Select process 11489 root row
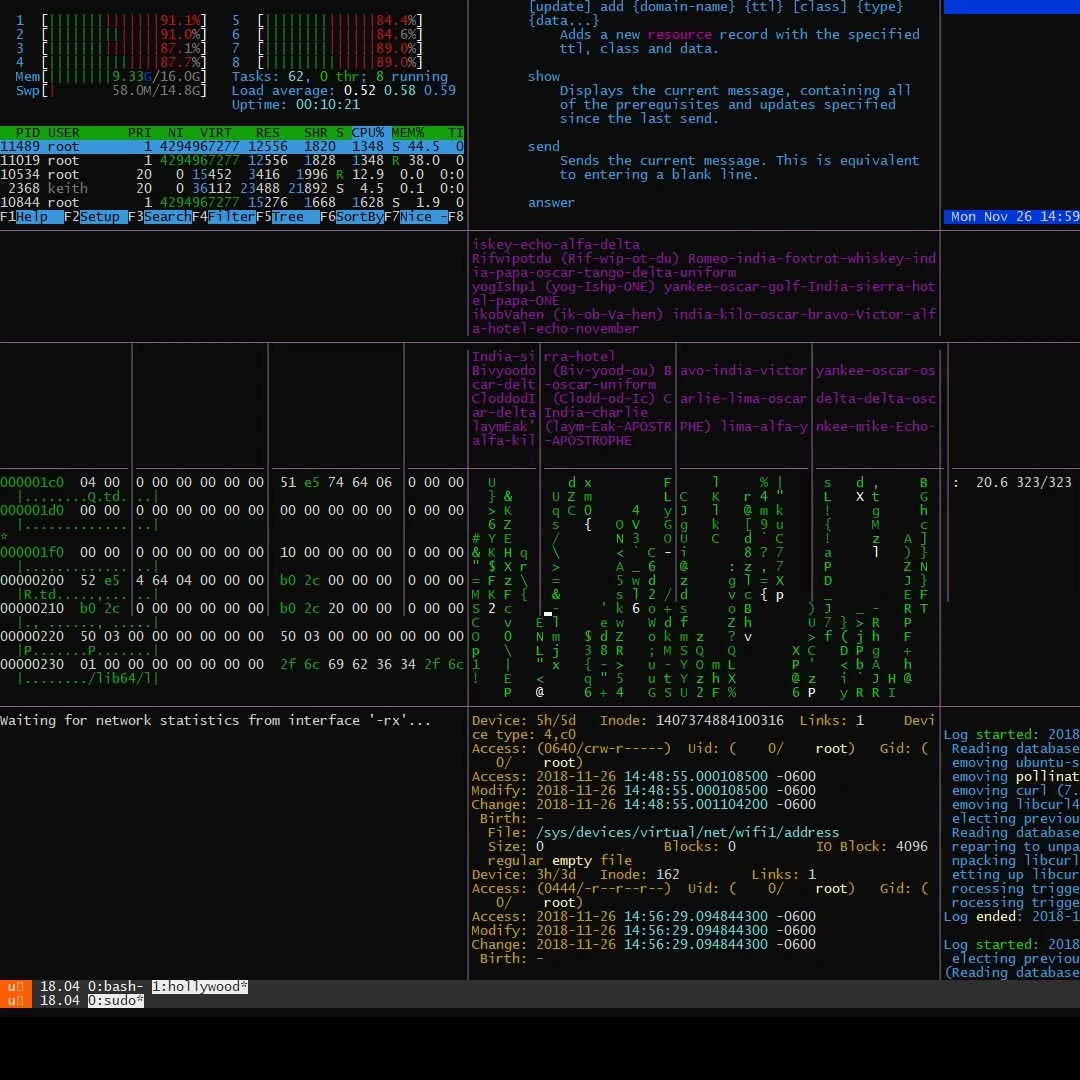 (232, 147)
